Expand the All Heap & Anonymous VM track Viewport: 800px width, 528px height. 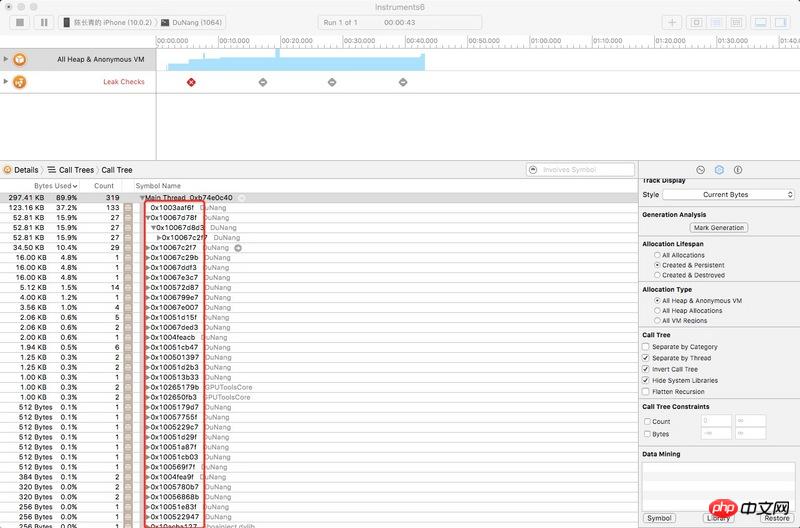6,59
